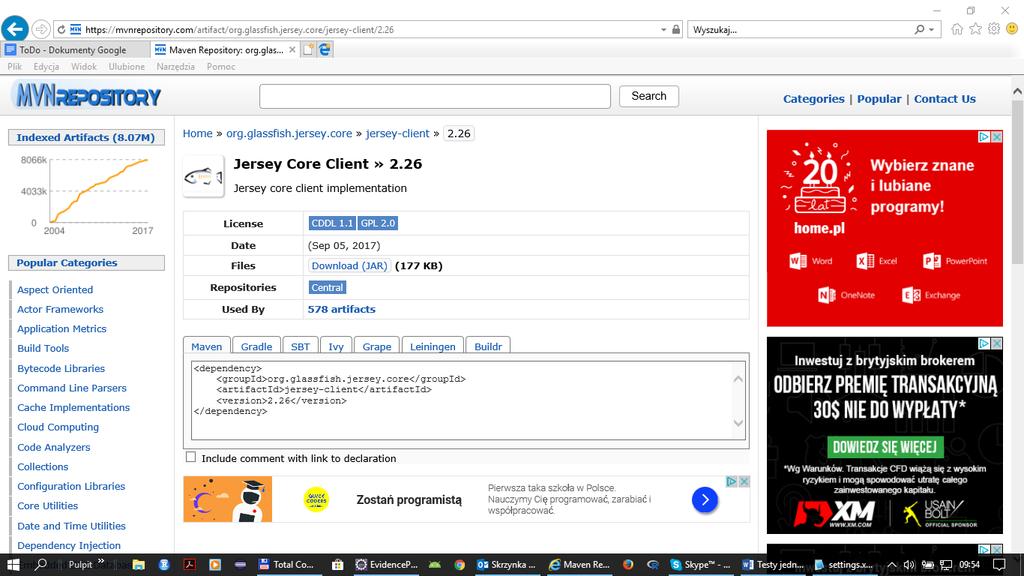1024x576 pixels.
Task: Open Chrome from the taskbar
Action: pyautogui.click(x=460, y=565)
